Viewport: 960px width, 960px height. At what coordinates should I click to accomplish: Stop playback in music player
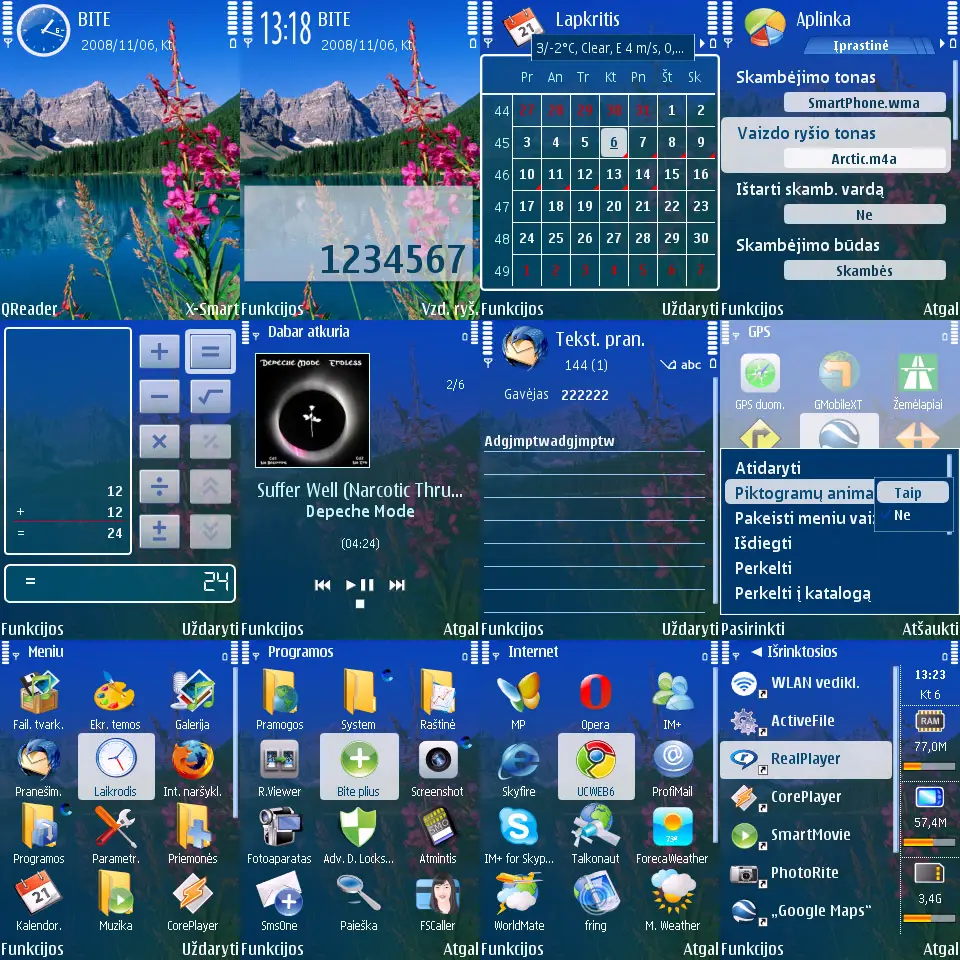click(x=360, y=604)
